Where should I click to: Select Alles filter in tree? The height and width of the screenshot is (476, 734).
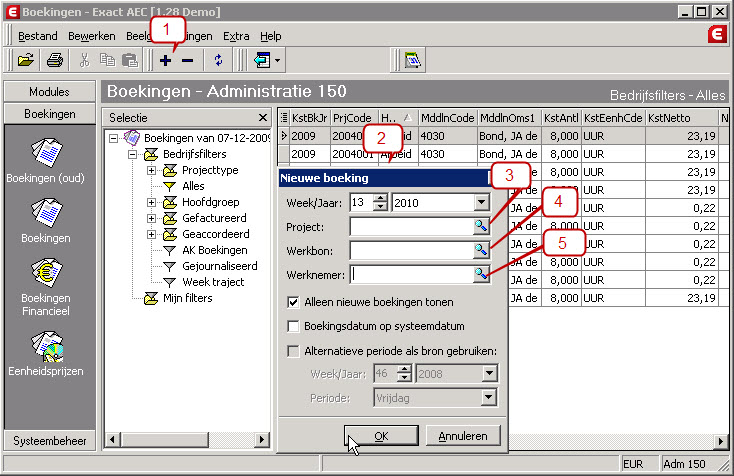coord(193,186)
